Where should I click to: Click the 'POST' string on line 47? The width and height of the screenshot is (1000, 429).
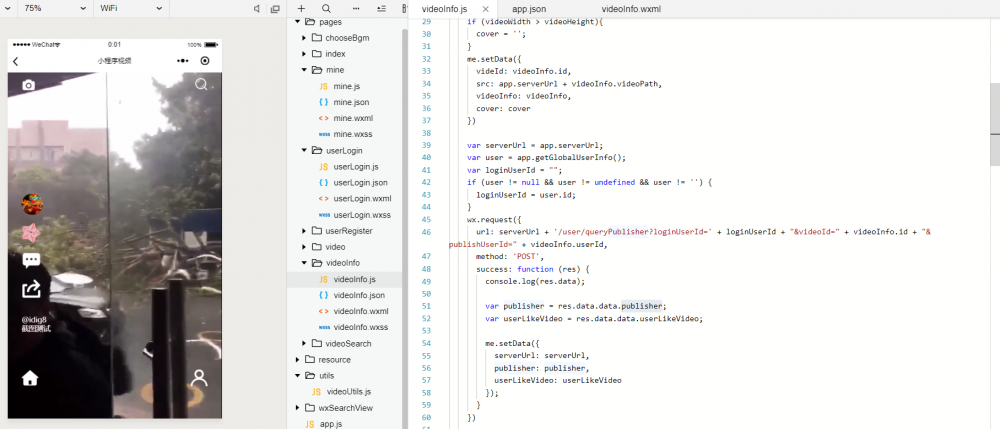pos(528,257)
